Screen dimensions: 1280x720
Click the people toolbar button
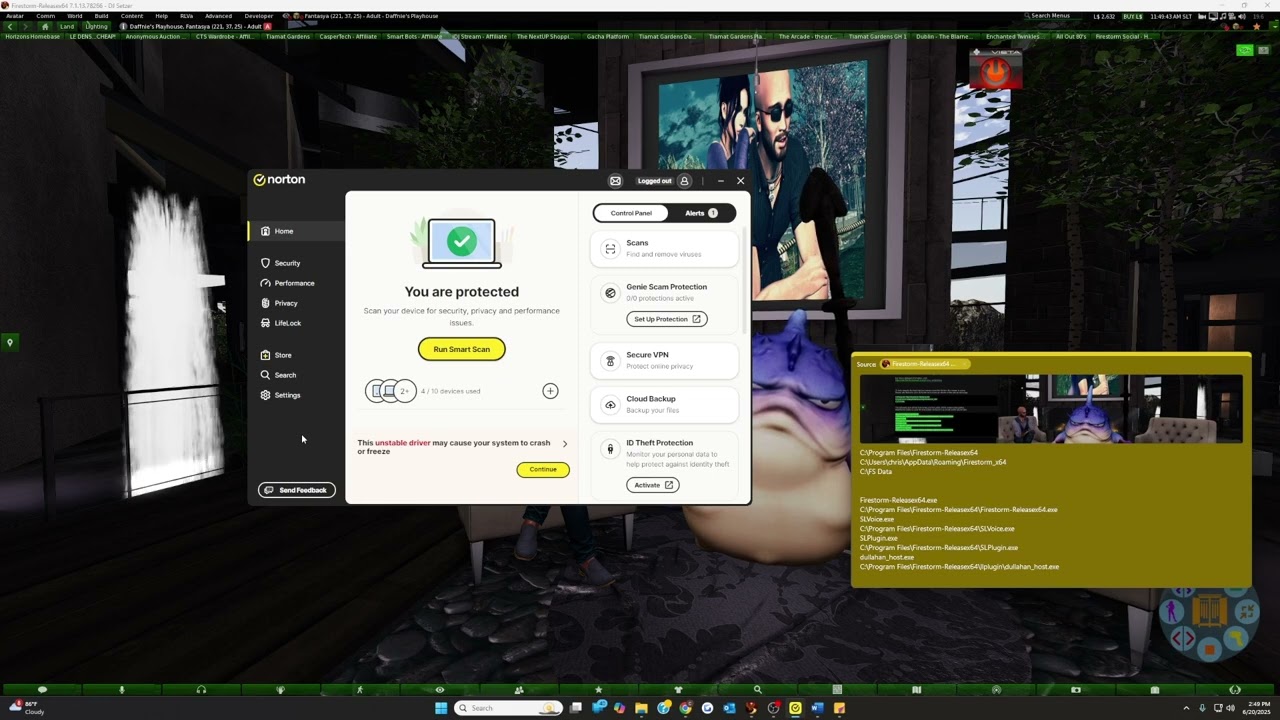tap(519, 690)
